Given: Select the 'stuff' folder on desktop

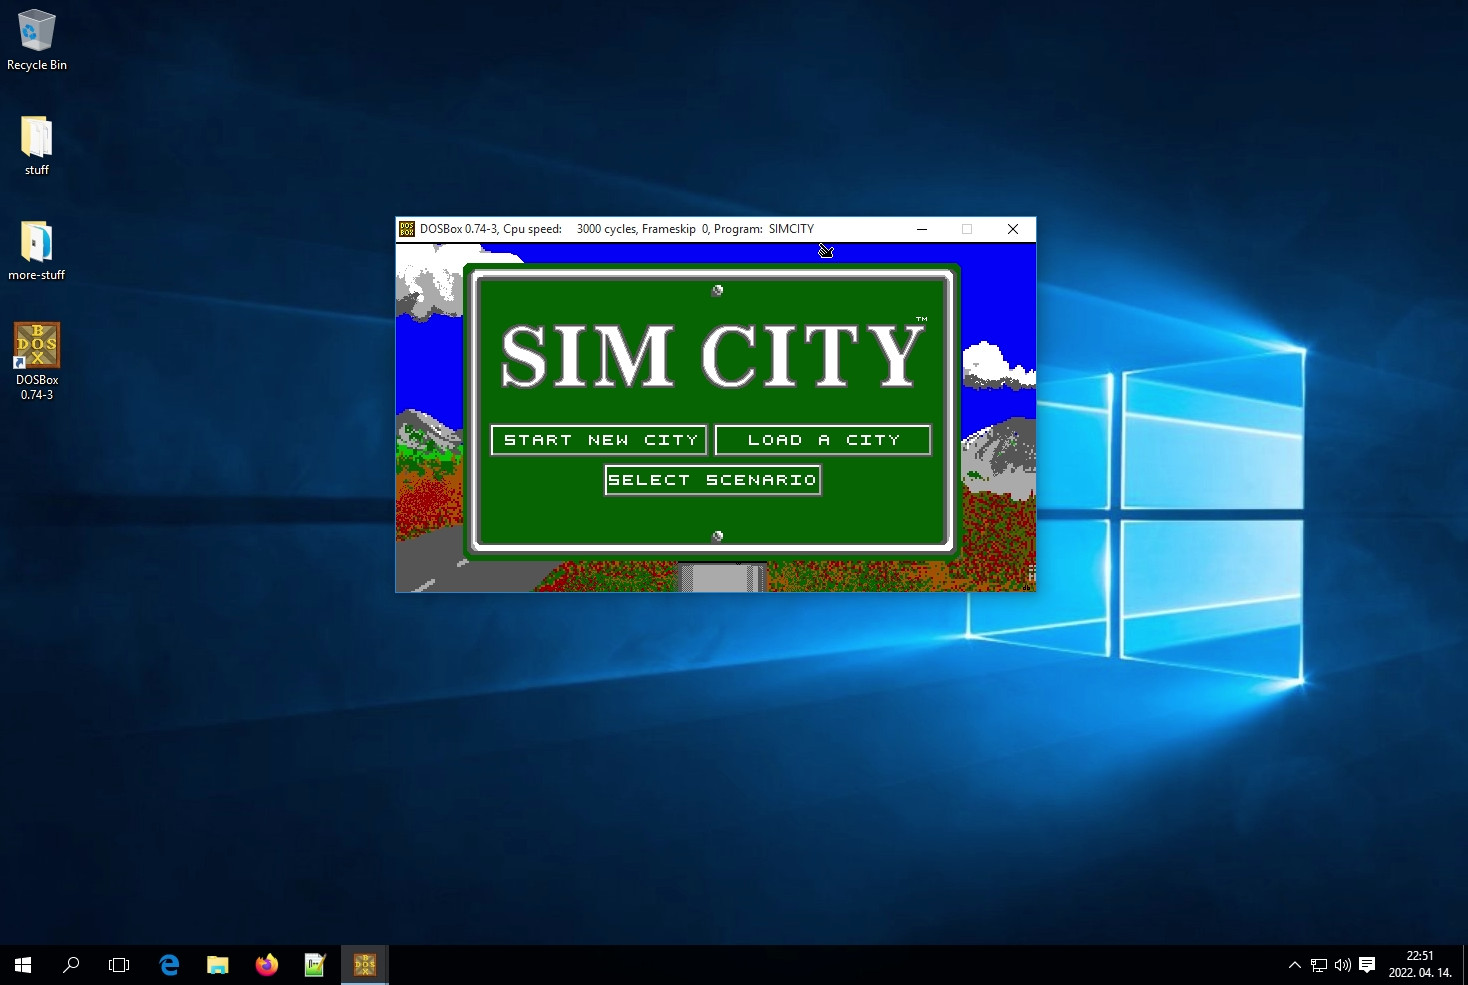Looking at the screenshot, I should click(37, 145).
